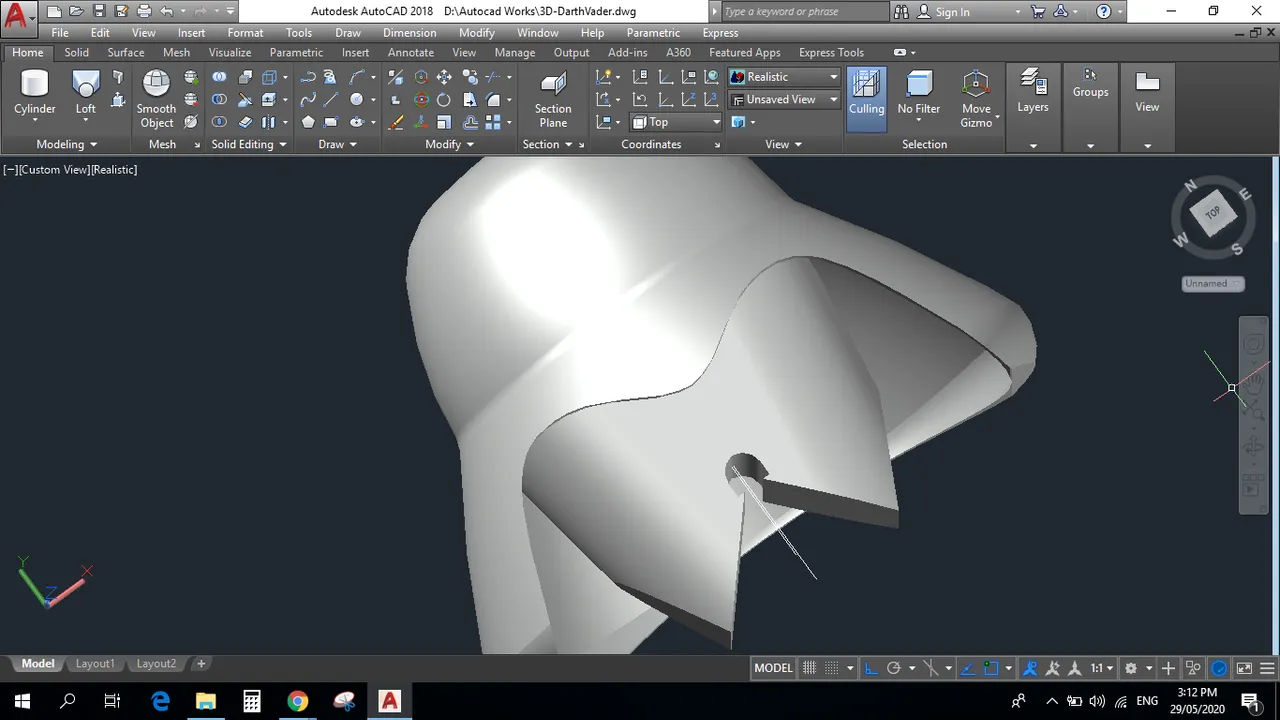
Task: Open Chrome from the Windows taskbar
Action: point(298,700)
